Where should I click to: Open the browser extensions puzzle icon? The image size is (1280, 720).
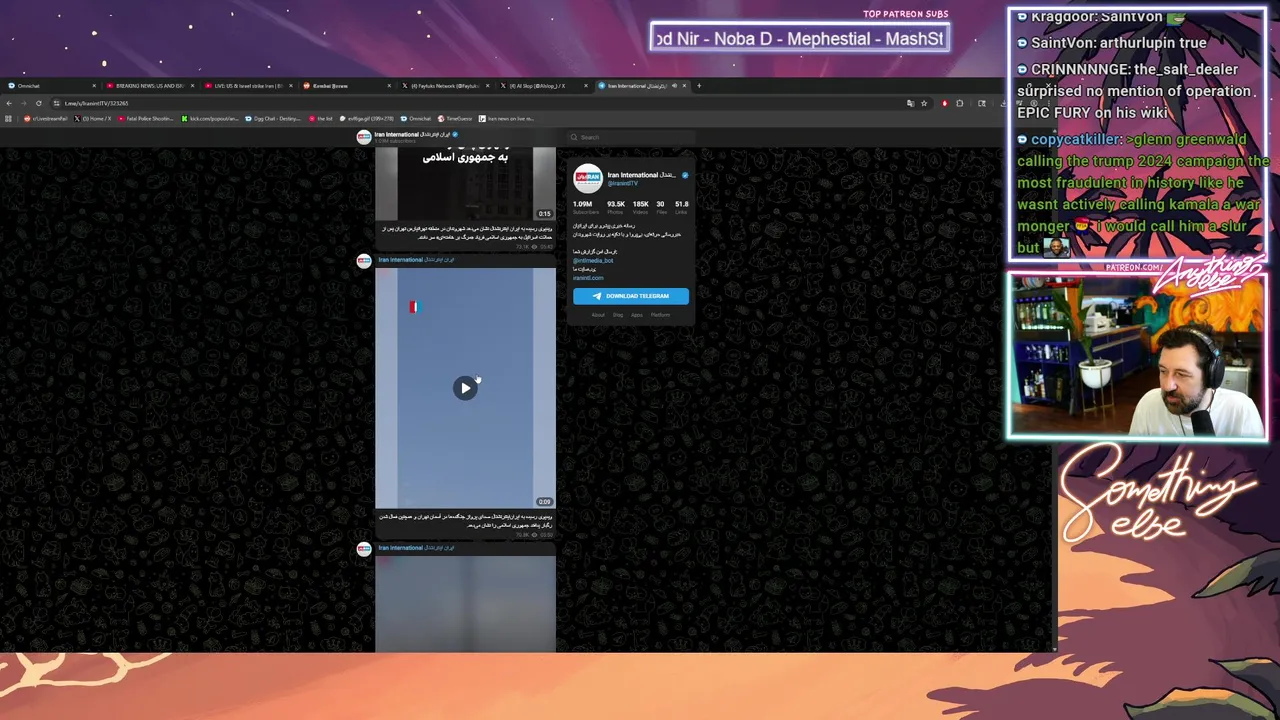(x=960, y=103)
